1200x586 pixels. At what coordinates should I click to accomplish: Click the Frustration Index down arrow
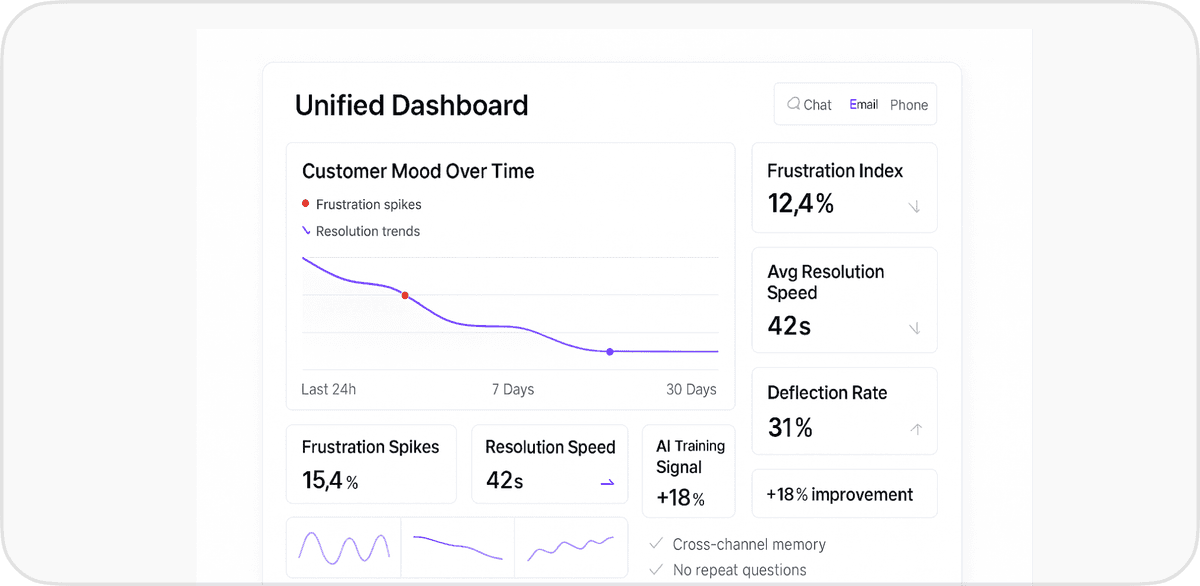[x=914, y=207]
